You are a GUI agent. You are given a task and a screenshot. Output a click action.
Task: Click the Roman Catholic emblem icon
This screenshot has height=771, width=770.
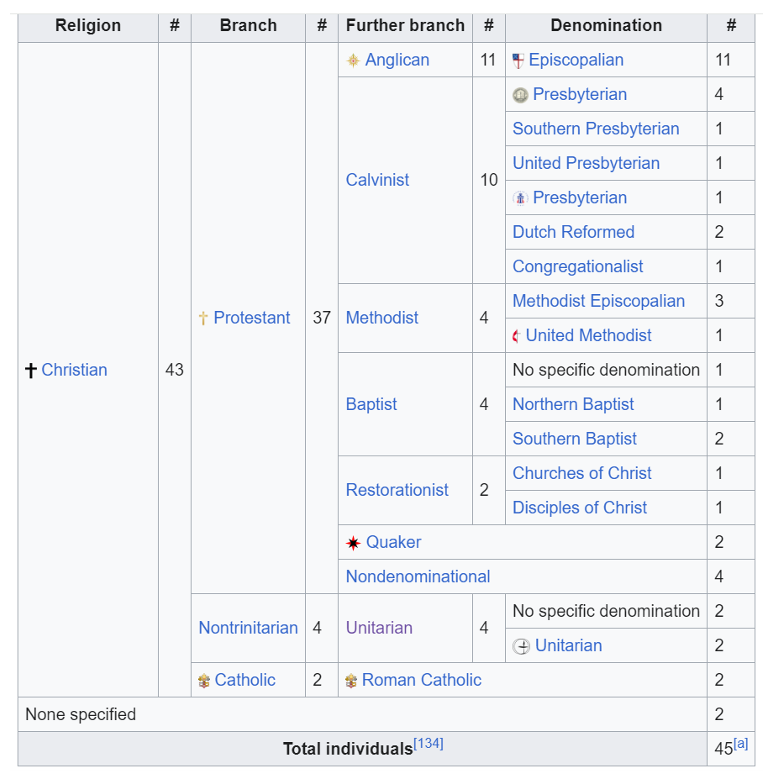click(351, 681)
